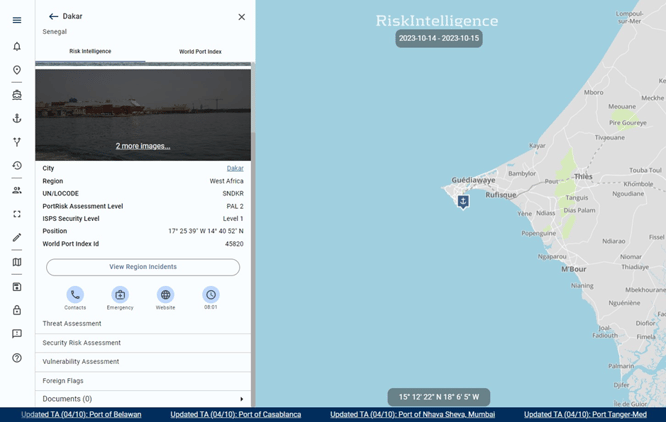The width and height of the screenshot is (666, 422).
Task: Open the notifications bell
Action: (17, 47)
